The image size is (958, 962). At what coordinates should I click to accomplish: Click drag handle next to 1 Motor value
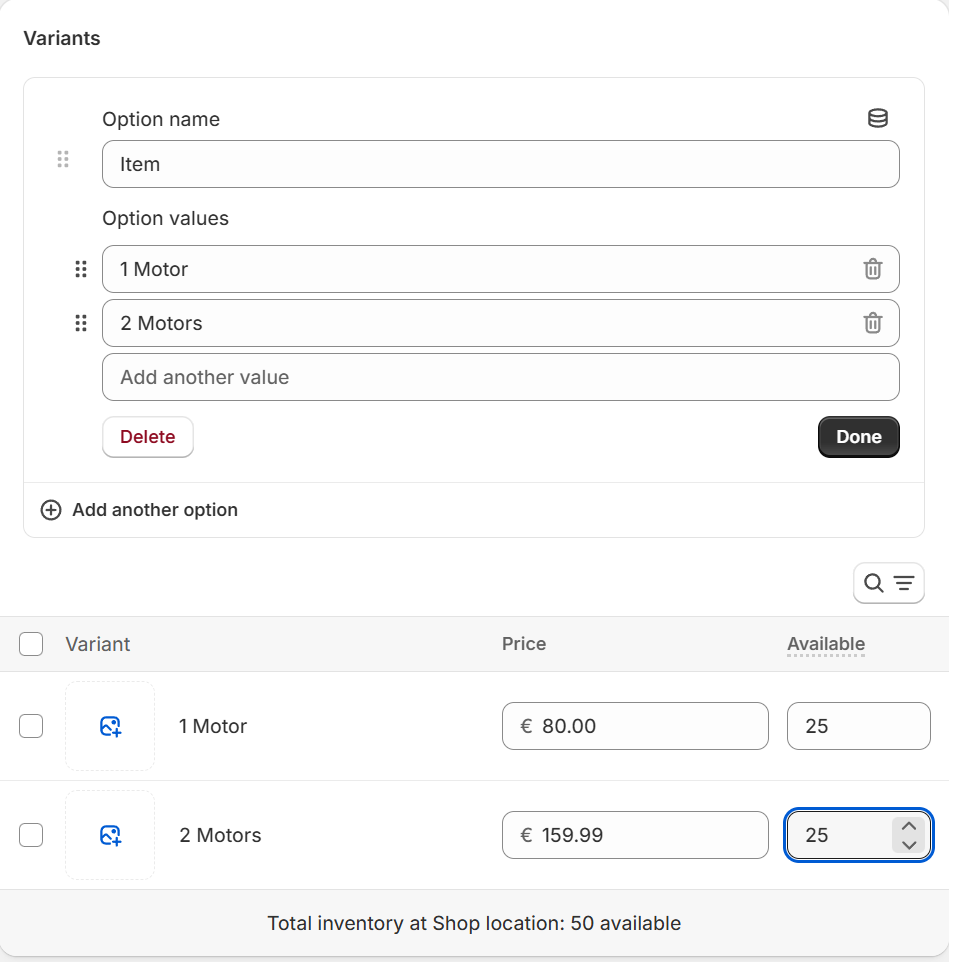coord(81,269)
